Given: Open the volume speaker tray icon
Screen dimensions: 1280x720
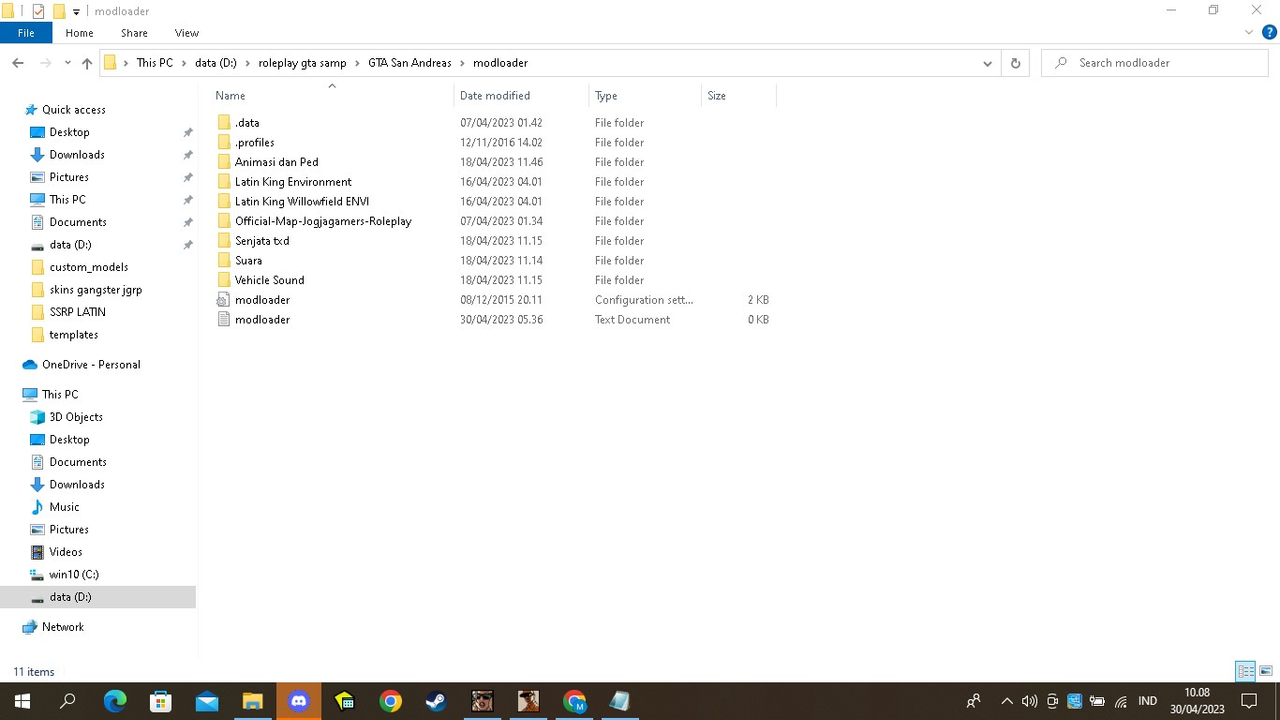Looking at the screenshot, I should tap(1029, 701).
